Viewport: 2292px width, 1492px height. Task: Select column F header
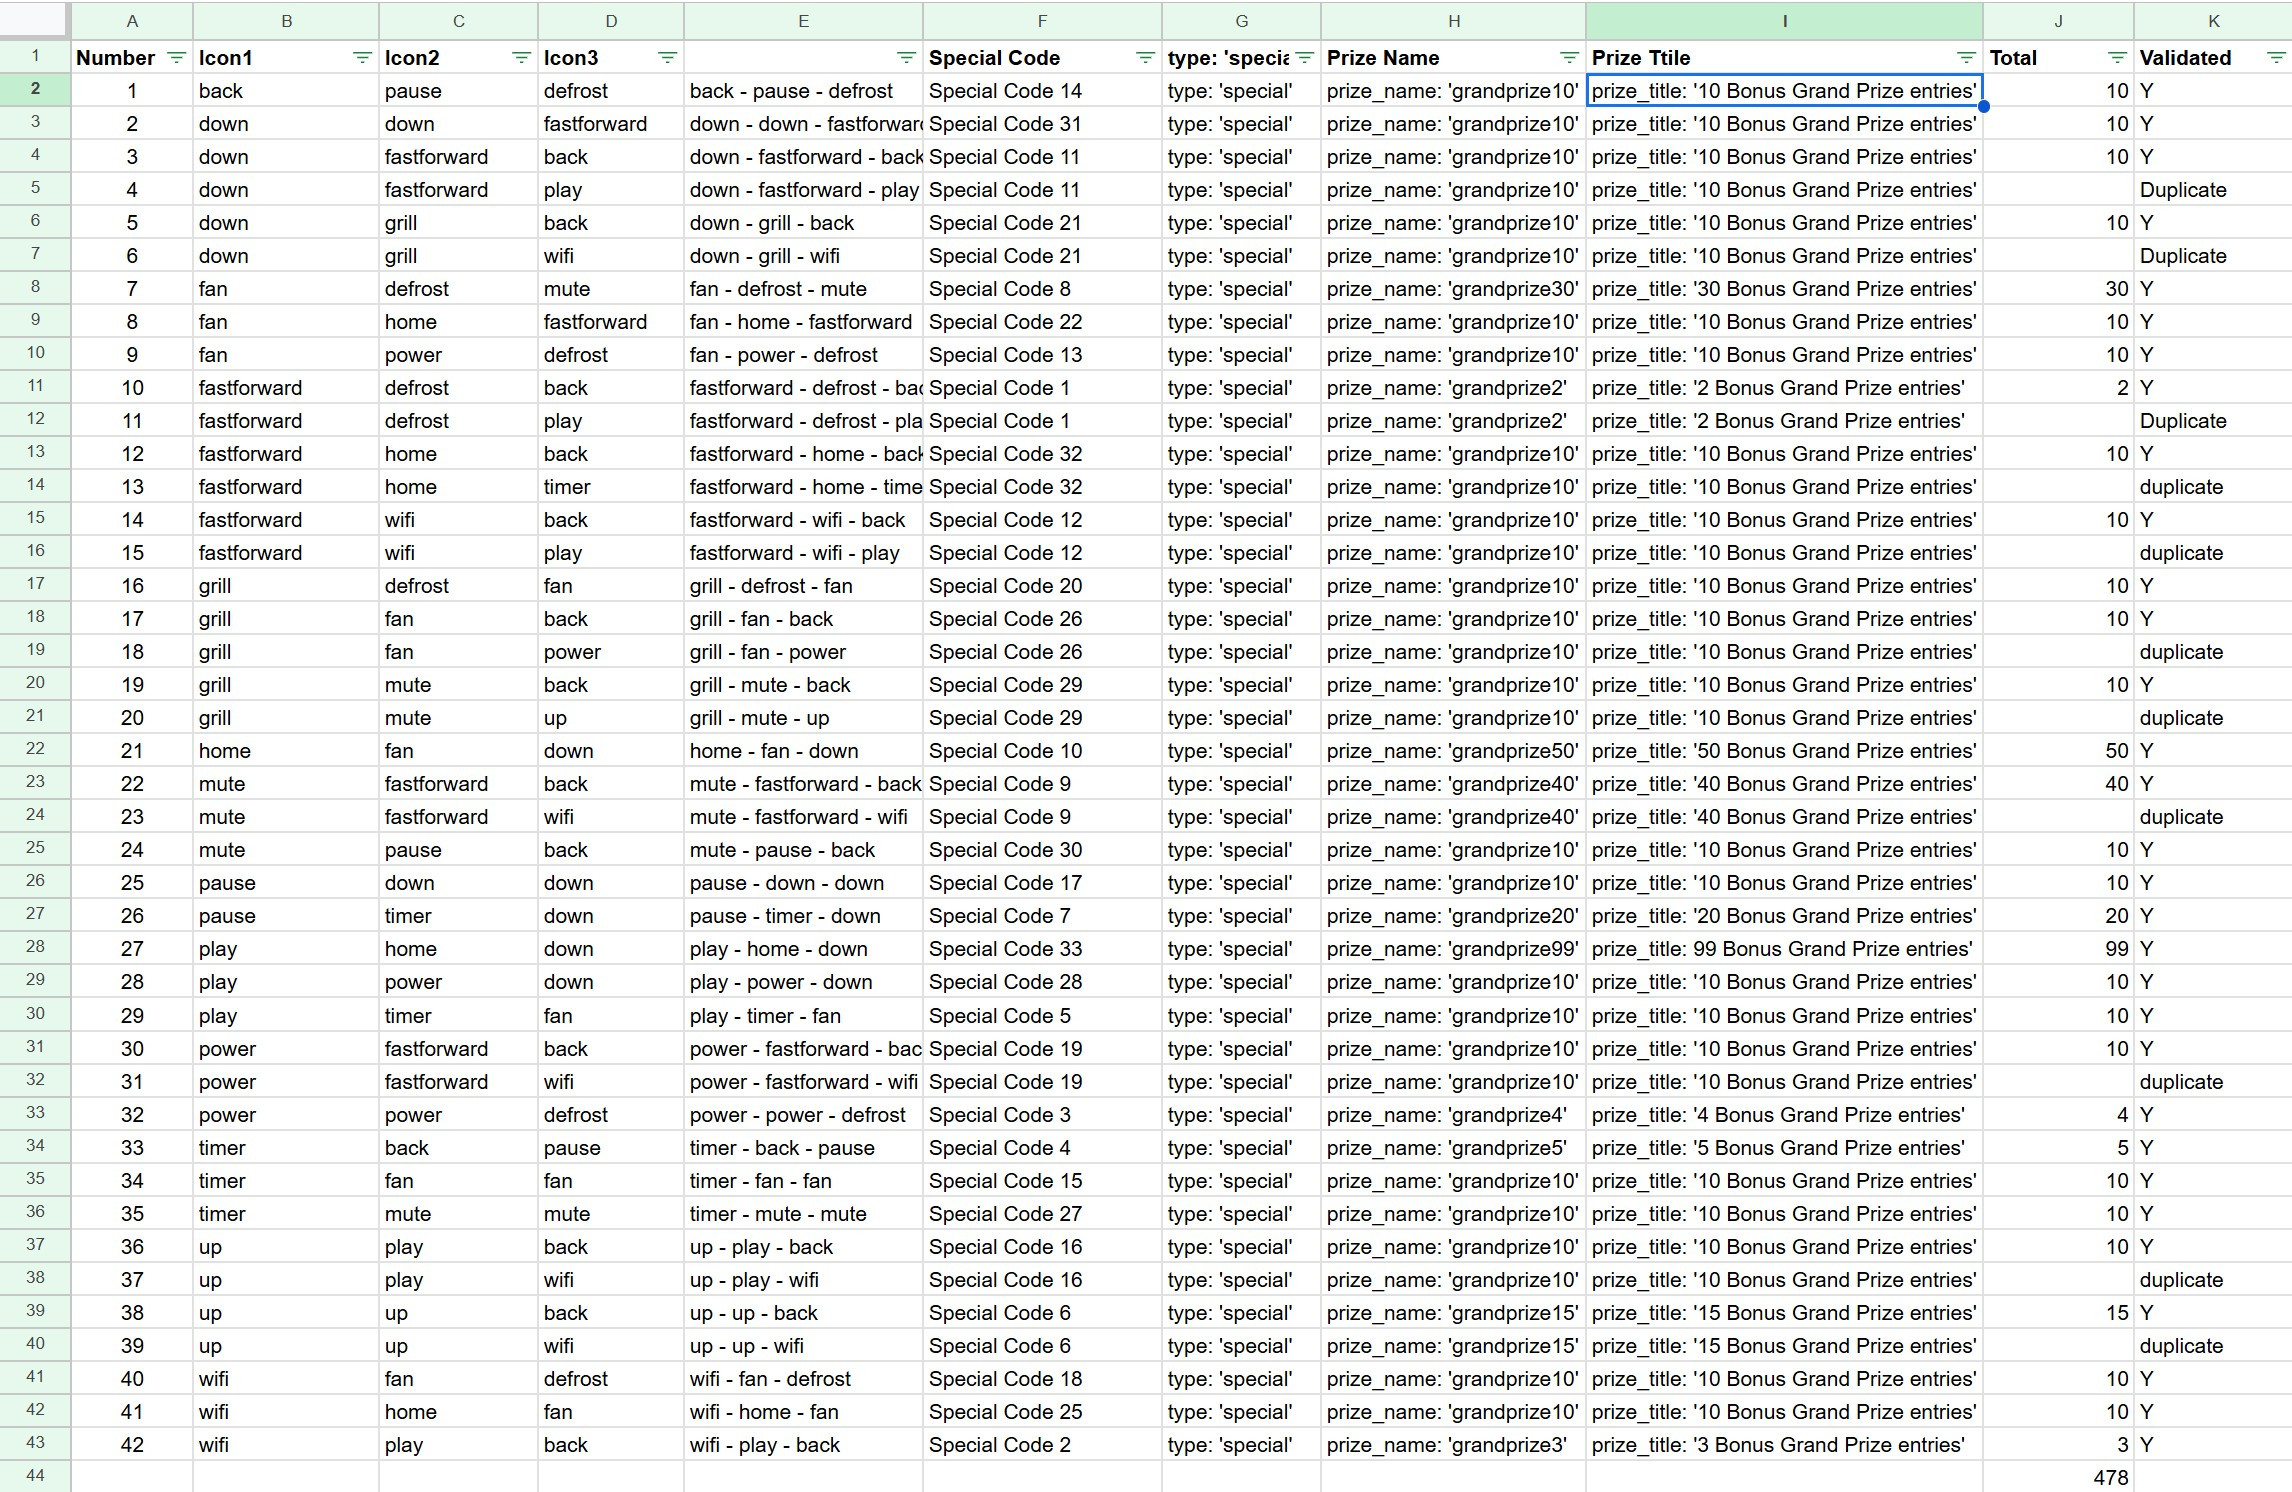pos(1042,21)
